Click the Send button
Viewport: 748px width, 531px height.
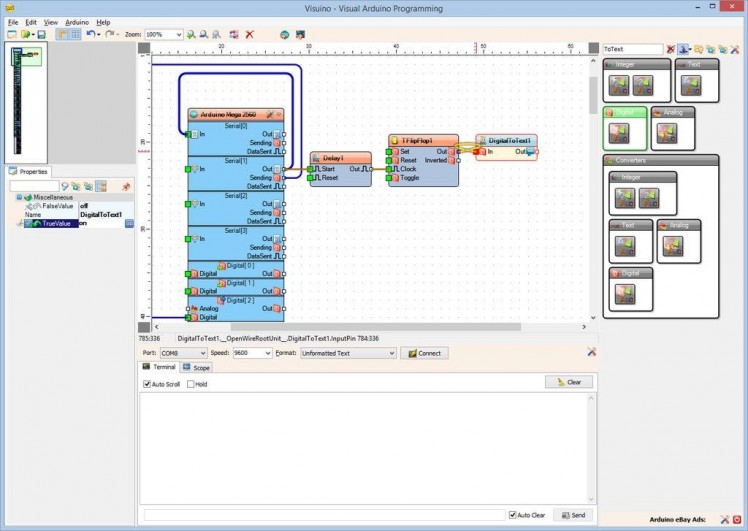pos(573,515)
